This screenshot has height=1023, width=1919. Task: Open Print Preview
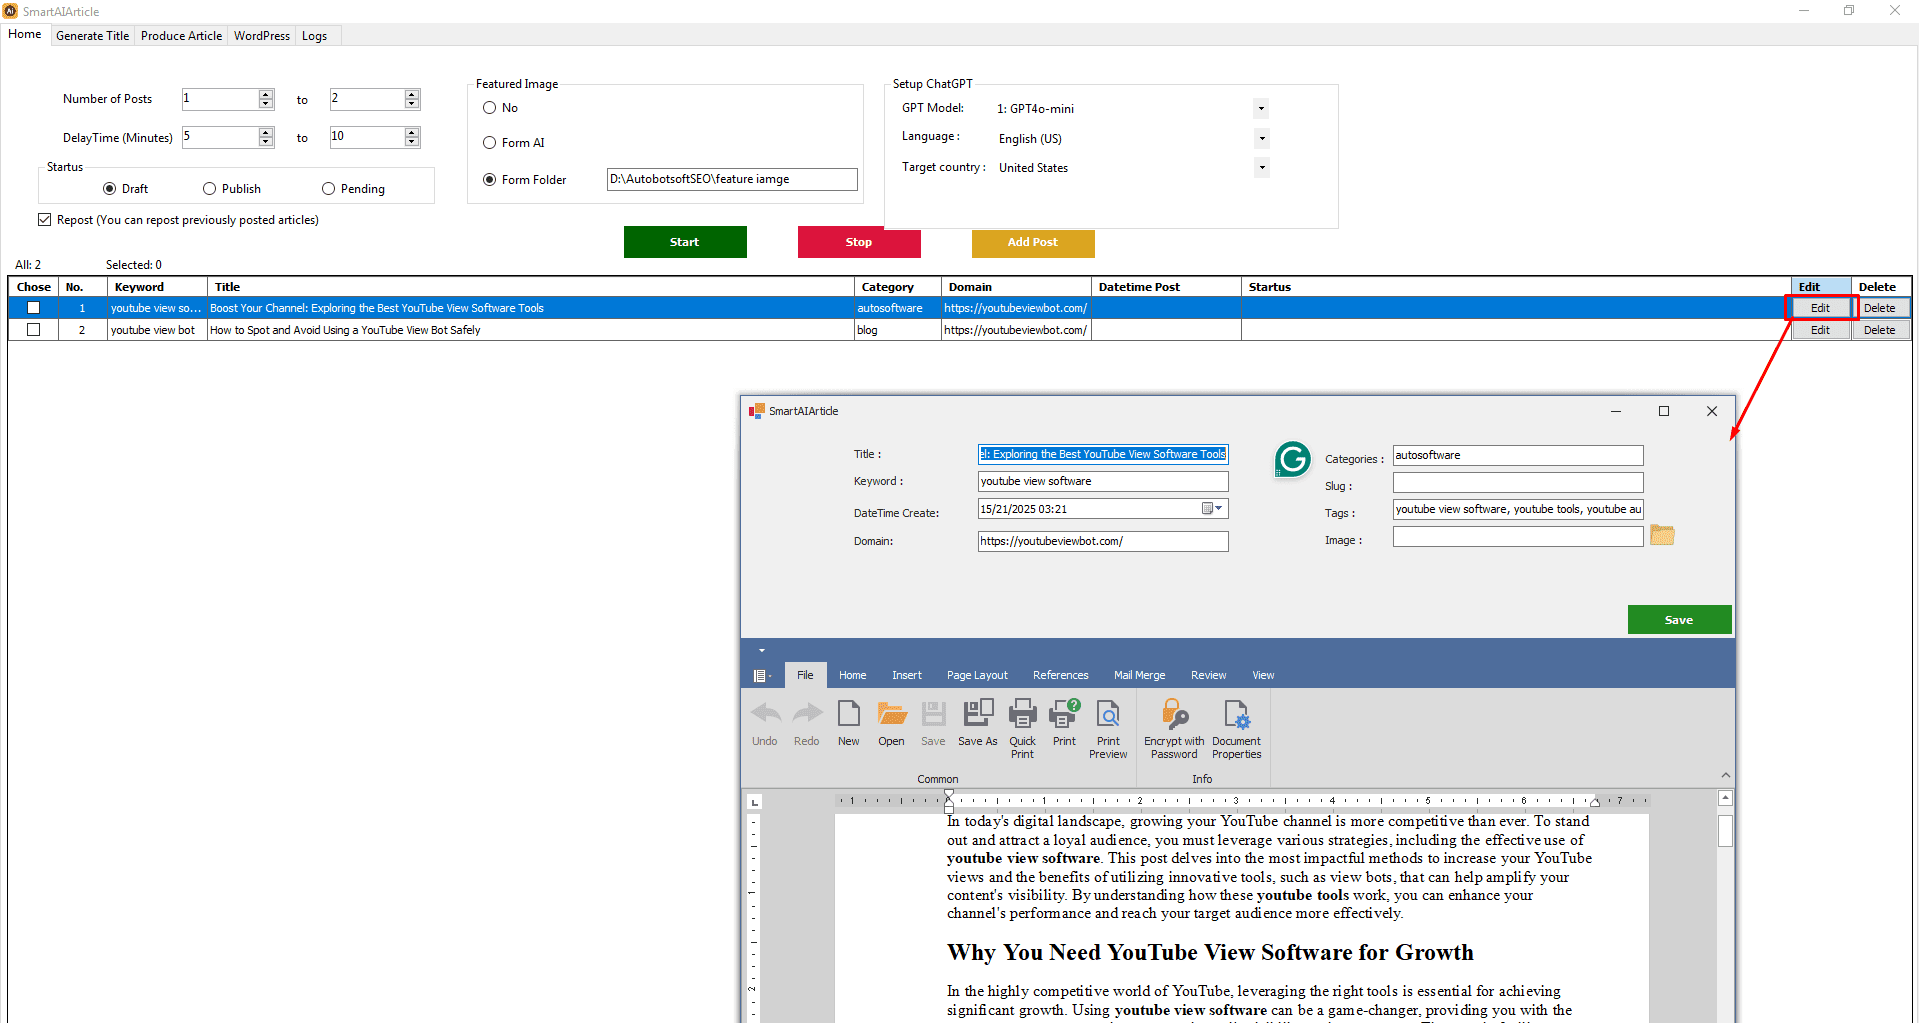coord(1108,729)
